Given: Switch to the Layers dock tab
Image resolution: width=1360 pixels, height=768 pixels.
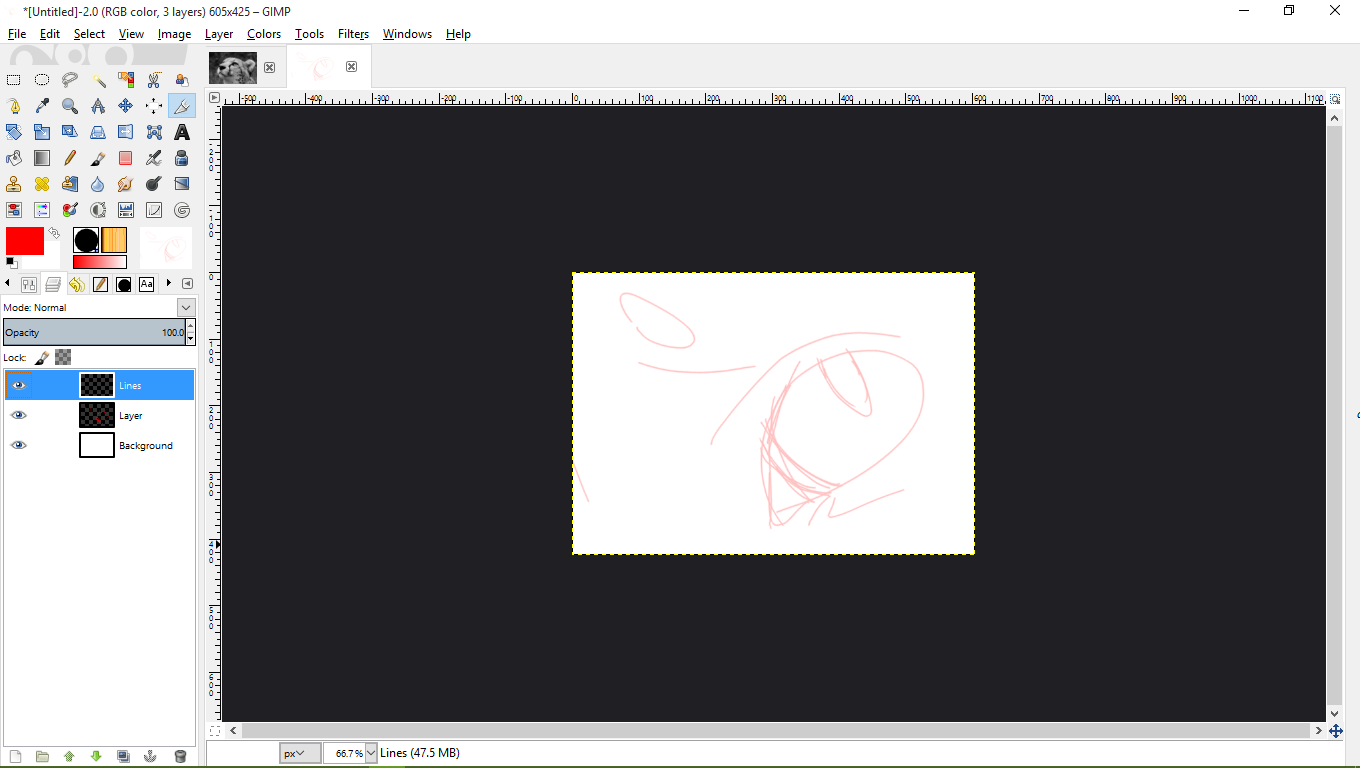Looking at the screenshot, I should pyautogui.click(x=53, y=284).
